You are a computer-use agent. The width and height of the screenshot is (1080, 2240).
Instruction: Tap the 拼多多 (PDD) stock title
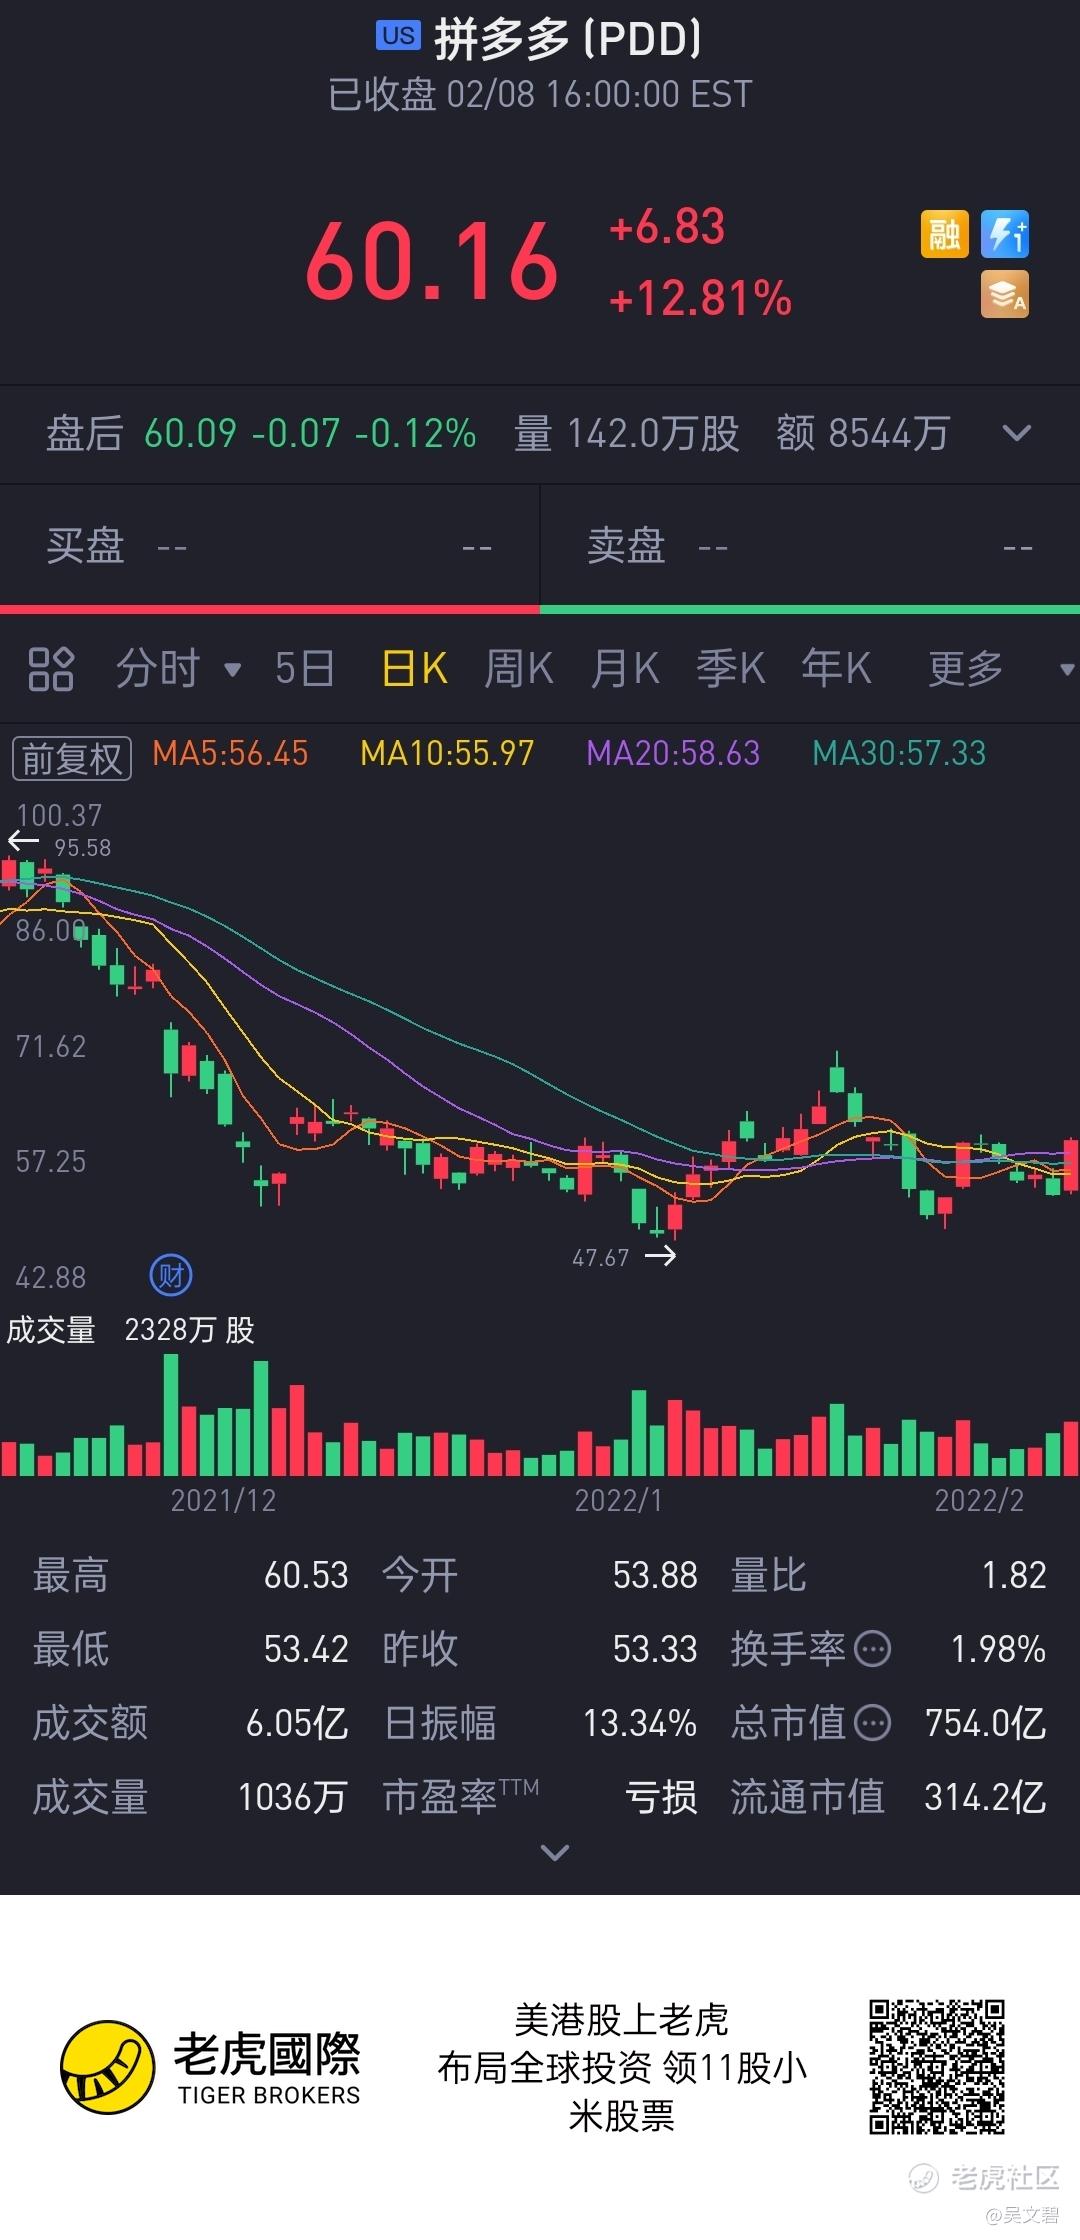click(568, 39)
